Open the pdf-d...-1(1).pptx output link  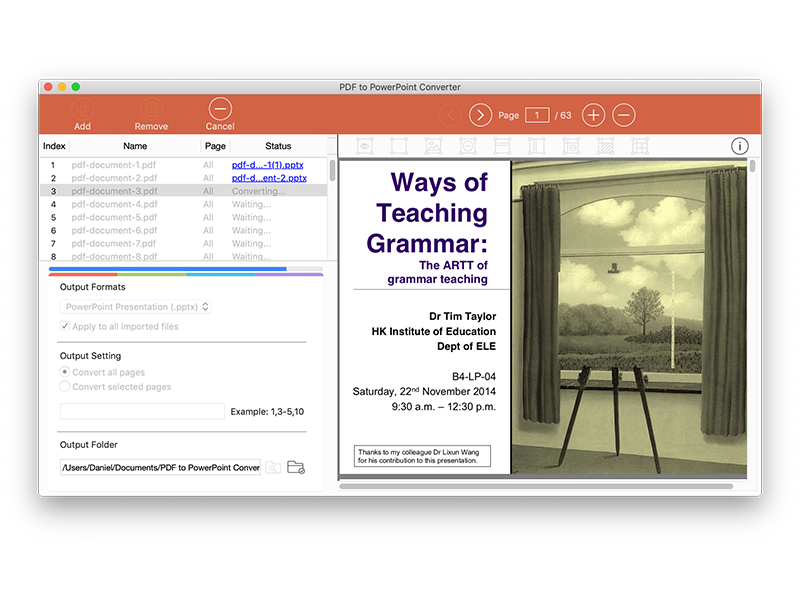point(267,165)
